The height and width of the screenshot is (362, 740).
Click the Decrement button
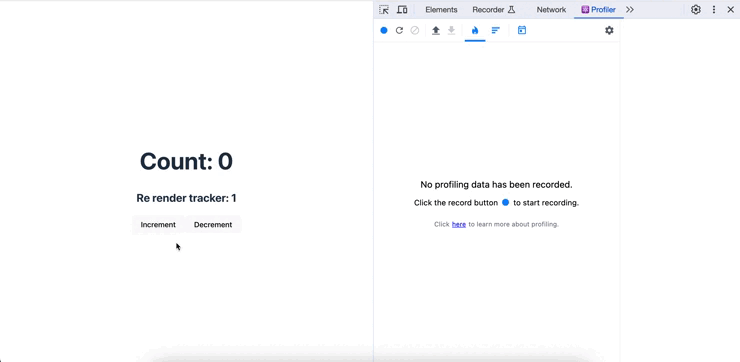pyautogui.click(x=213, y=225)
